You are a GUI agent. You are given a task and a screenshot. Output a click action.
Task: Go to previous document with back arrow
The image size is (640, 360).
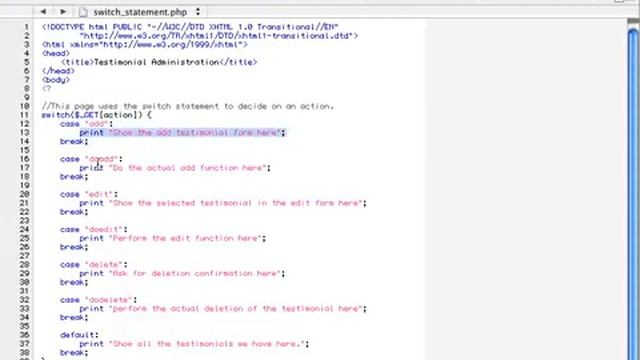[43, 12]
